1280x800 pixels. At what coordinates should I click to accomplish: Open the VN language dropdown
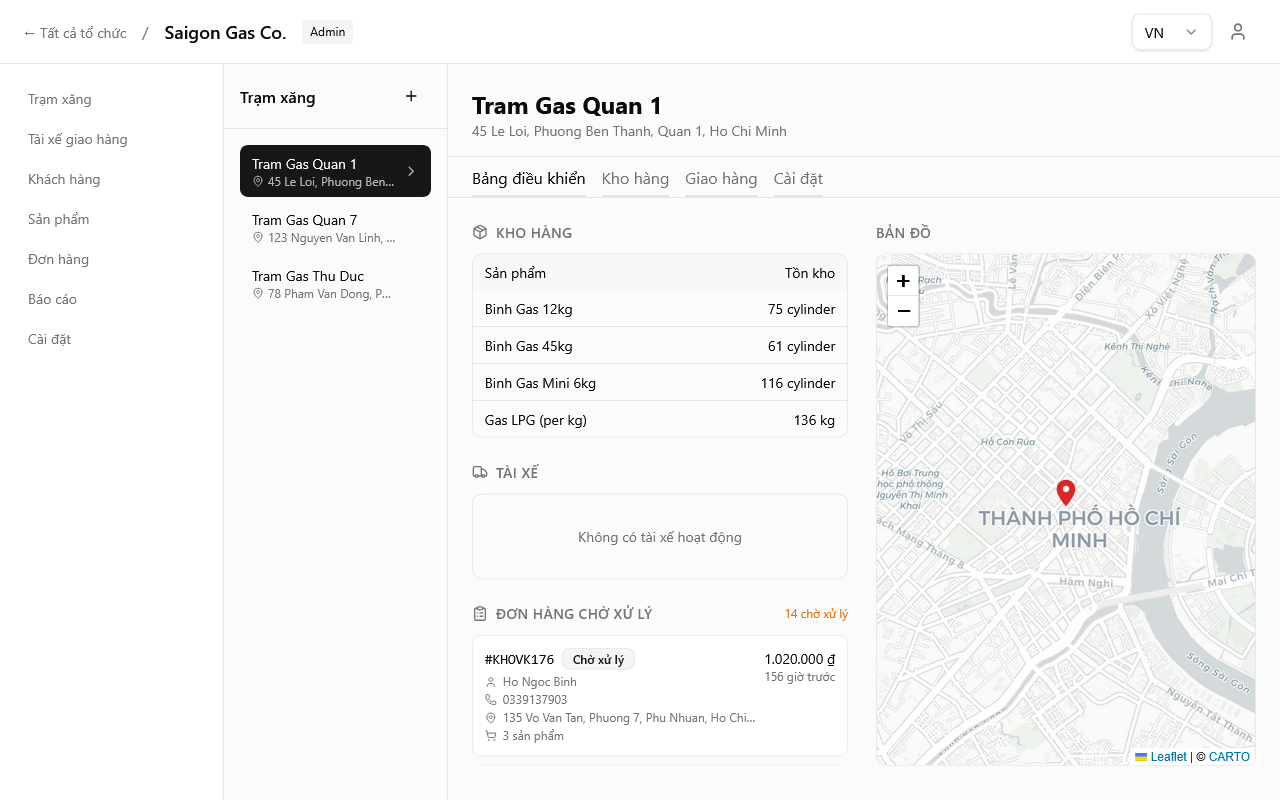pos(1171,32)
